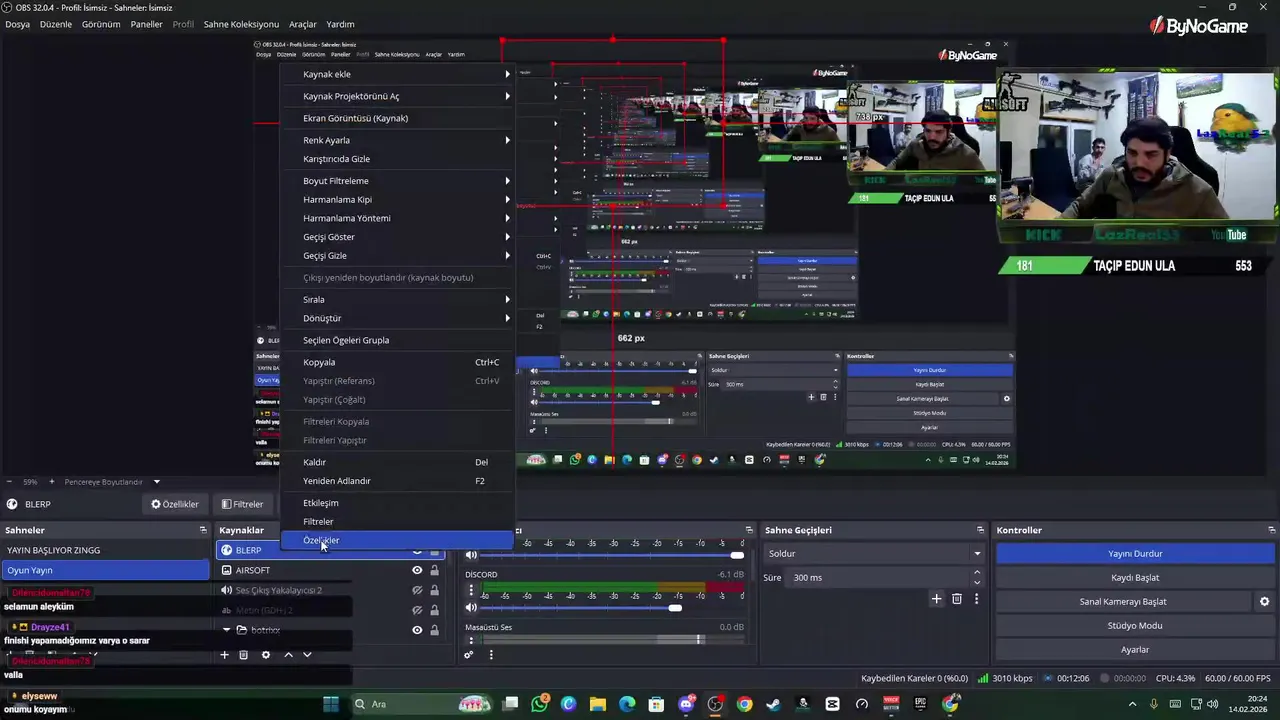Viewport: 1280px width, 720px height.
Task: Show hidden tray icons chevron
Action: (1132, 704)
